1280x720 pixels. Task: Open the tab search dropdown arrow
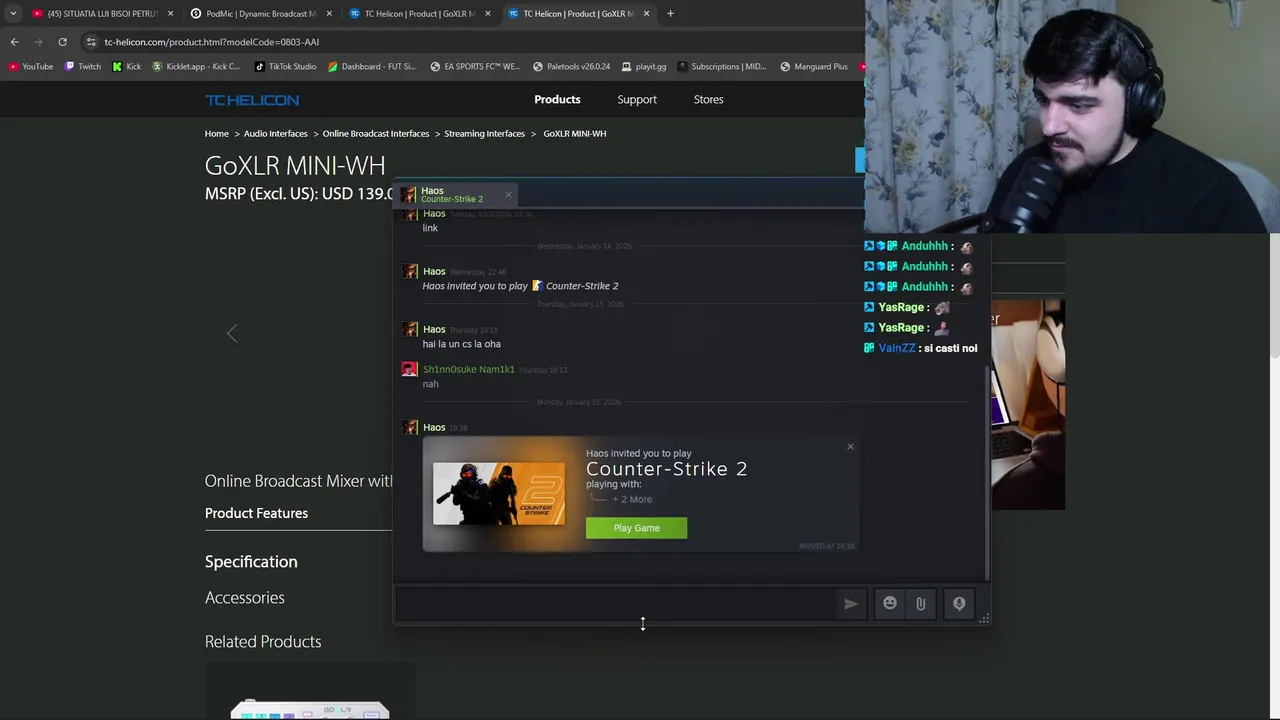tap(13, 14)
